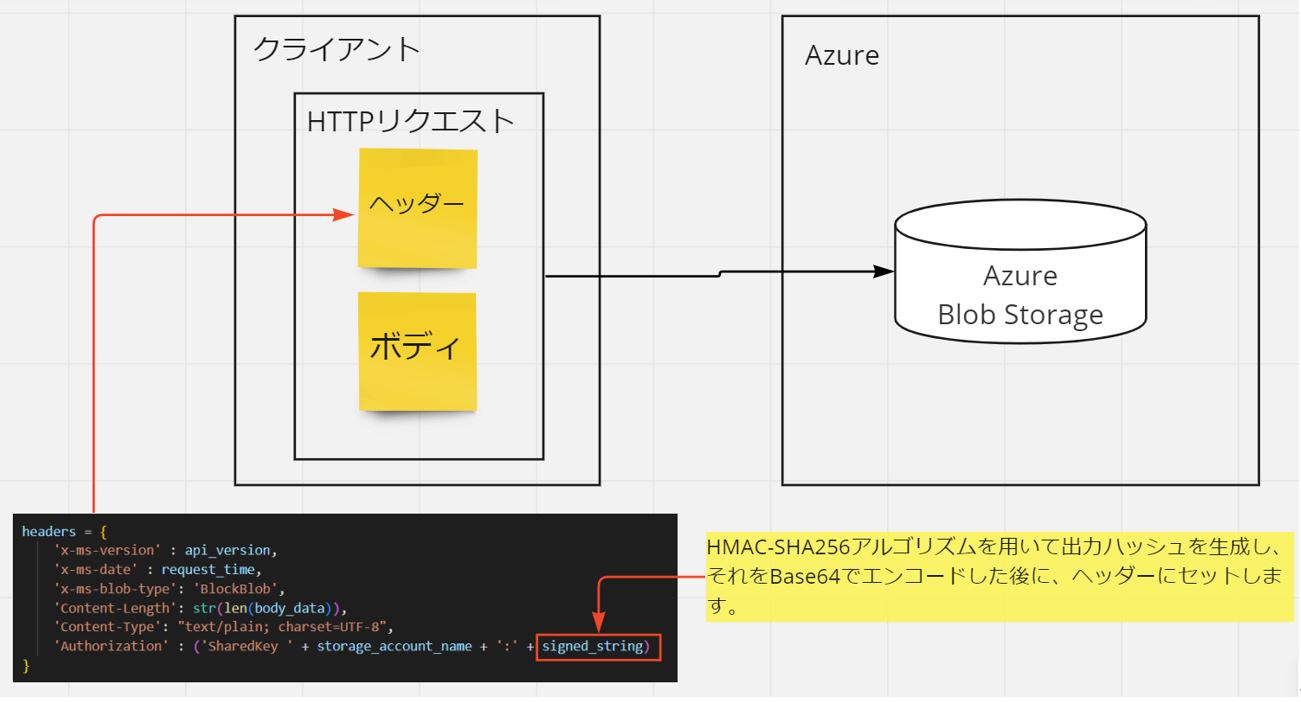Image resolution: width=1301 pixels, height=702 pixels.
Task: Click the Azure Blob Storage cylinder shape
Action: pyautogui.click(x=1020, y=270)
